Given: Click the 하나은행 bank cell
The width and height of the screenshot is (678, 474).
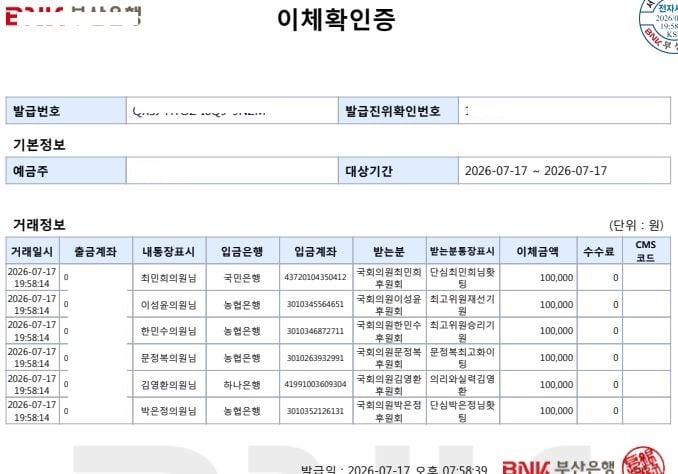Looking at the screenshot, I should [242, 384].
